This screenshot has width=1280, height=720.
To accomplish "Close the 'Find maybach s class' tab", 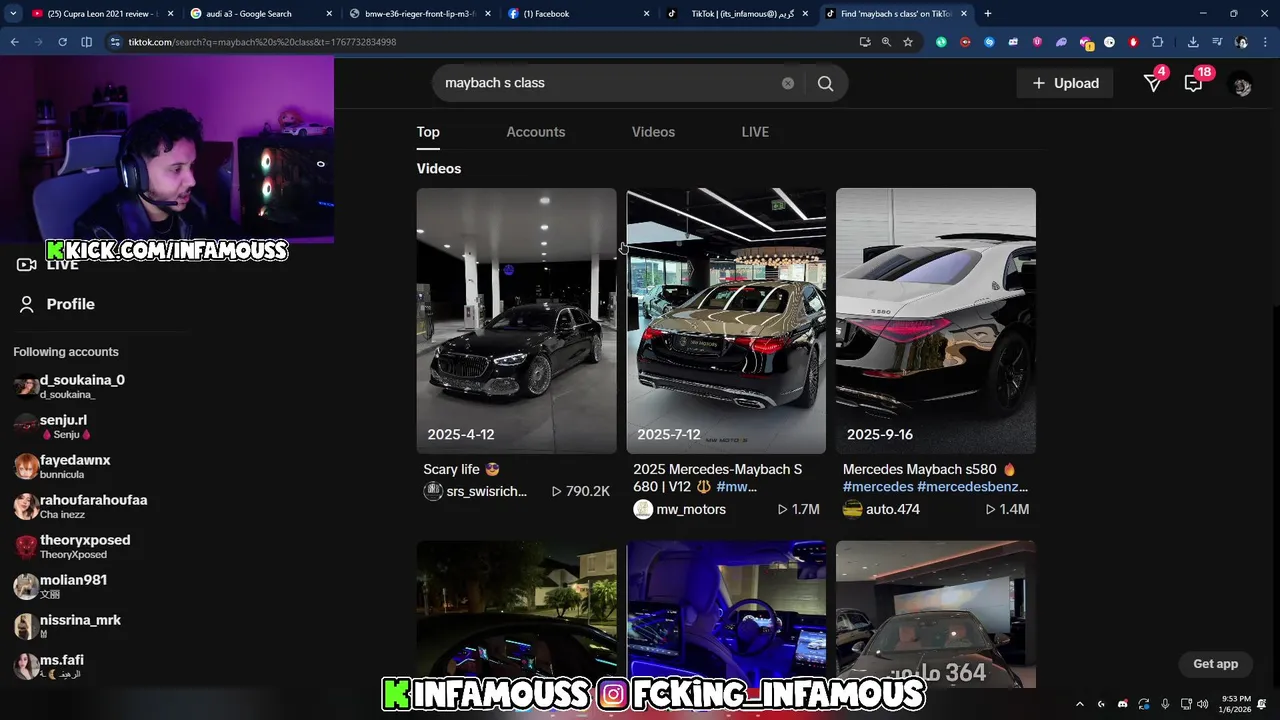I will [x=963, y=14].
